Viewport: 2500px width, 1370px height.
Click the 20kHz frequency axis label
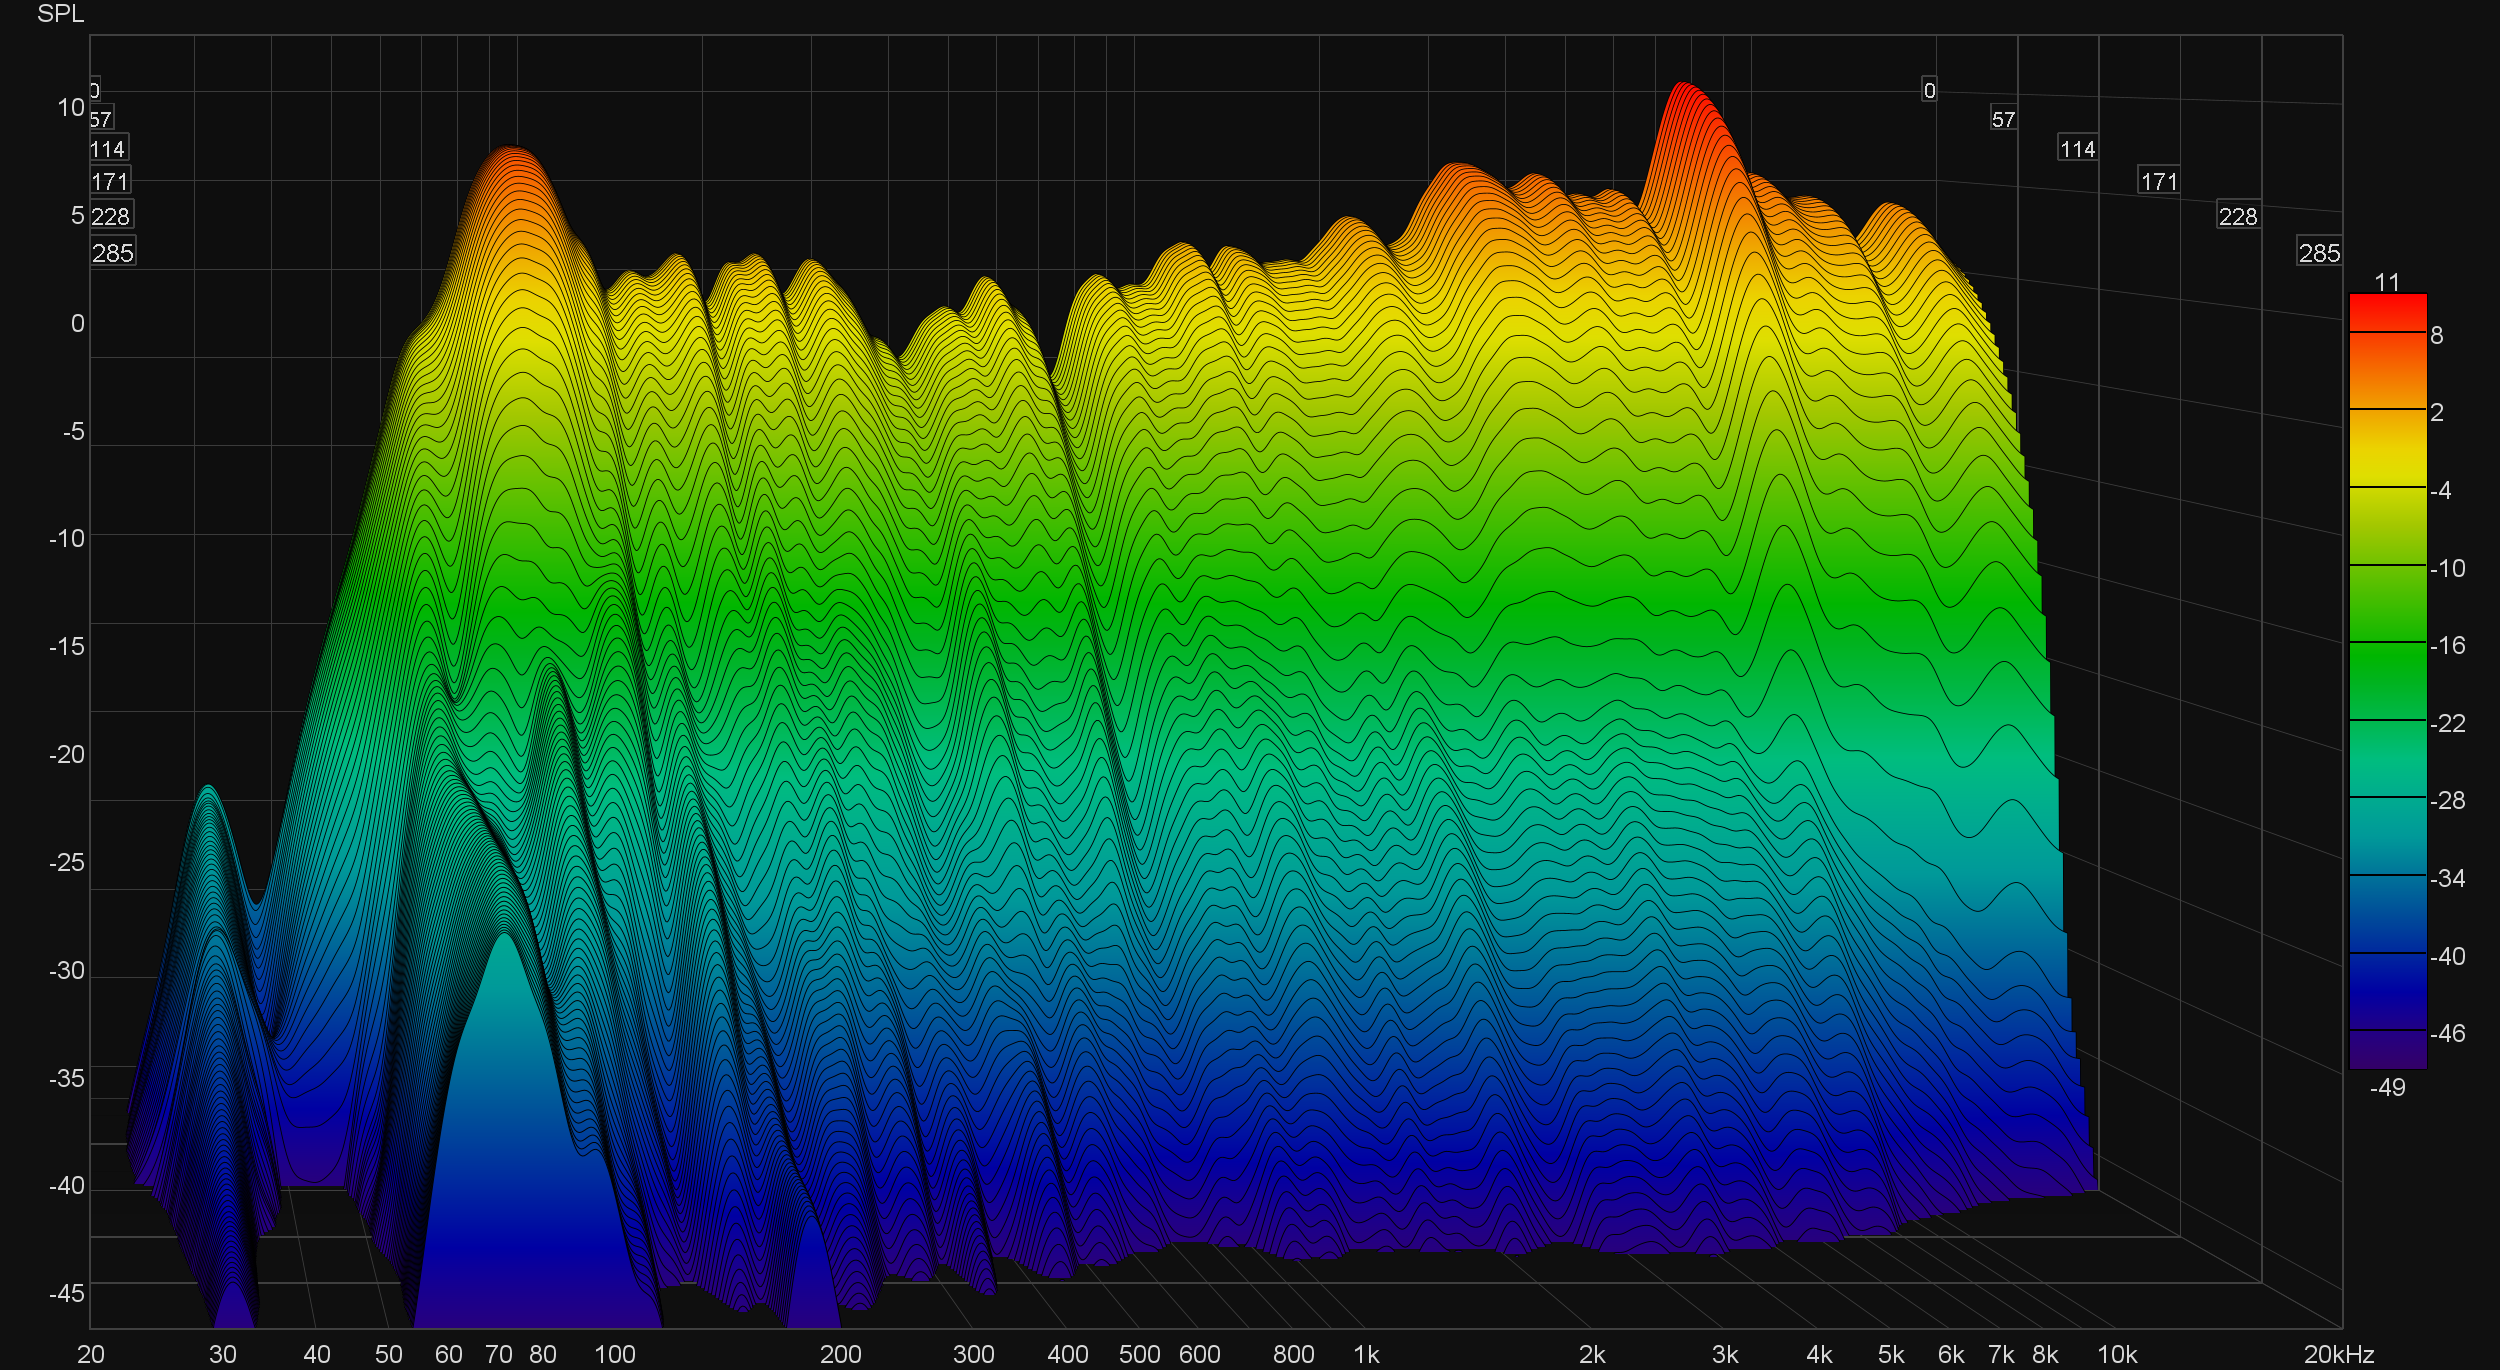2338,1354
